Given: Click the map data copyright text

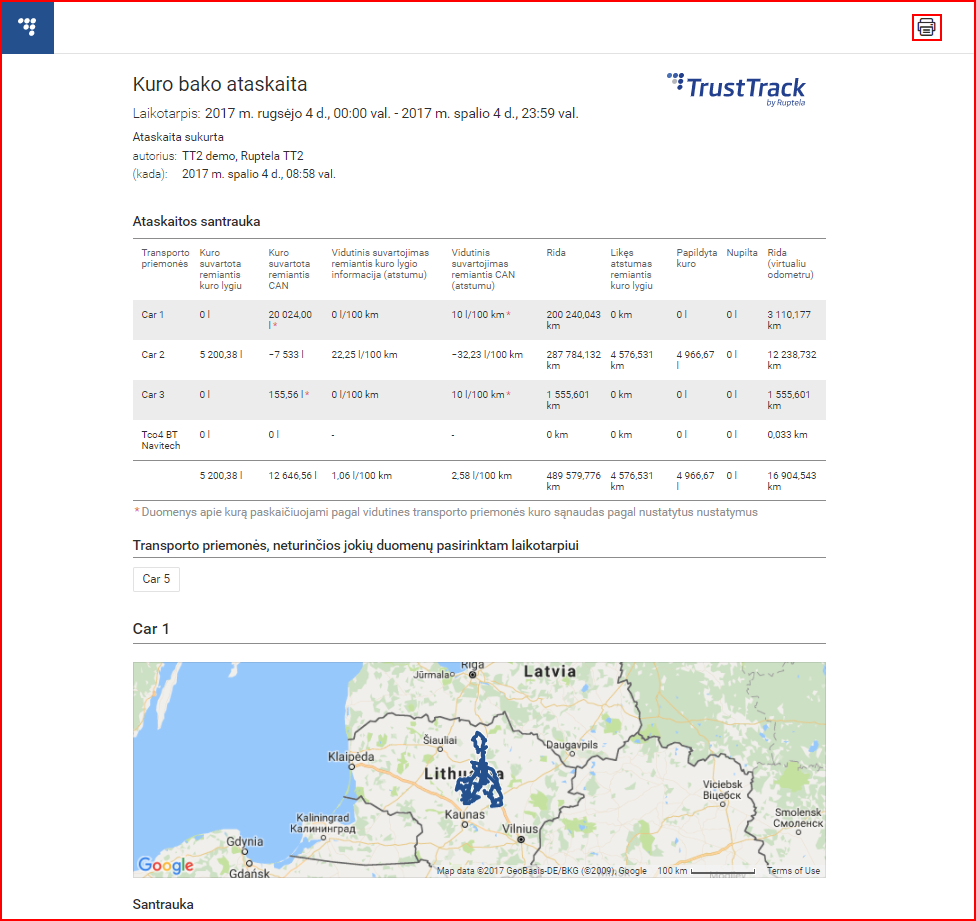Looking at the screenshot, I should click(542, 871).
